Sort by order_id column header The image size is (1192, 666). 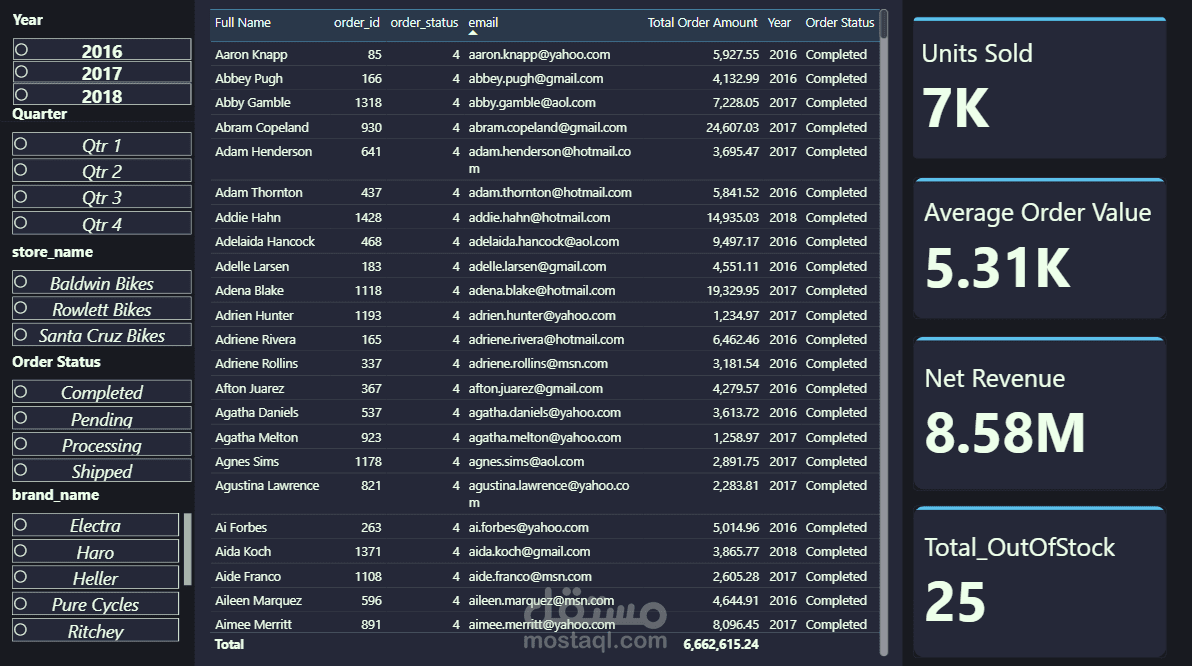(357, 23)
